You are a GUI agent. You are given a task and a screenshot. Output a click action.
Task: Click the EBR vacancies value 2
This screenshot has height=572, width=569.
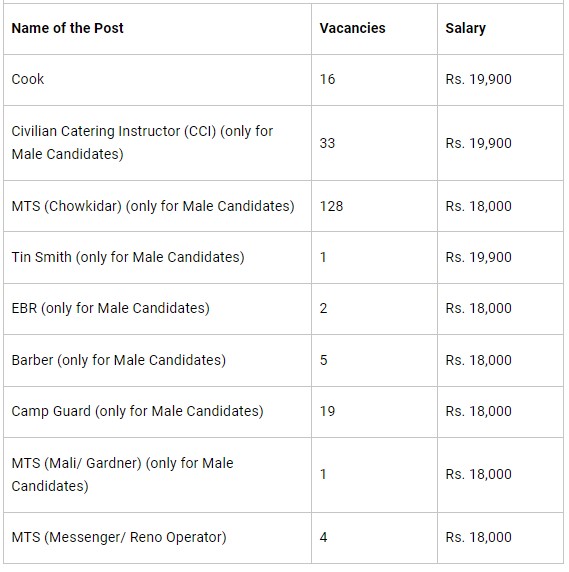pos(324,308)
